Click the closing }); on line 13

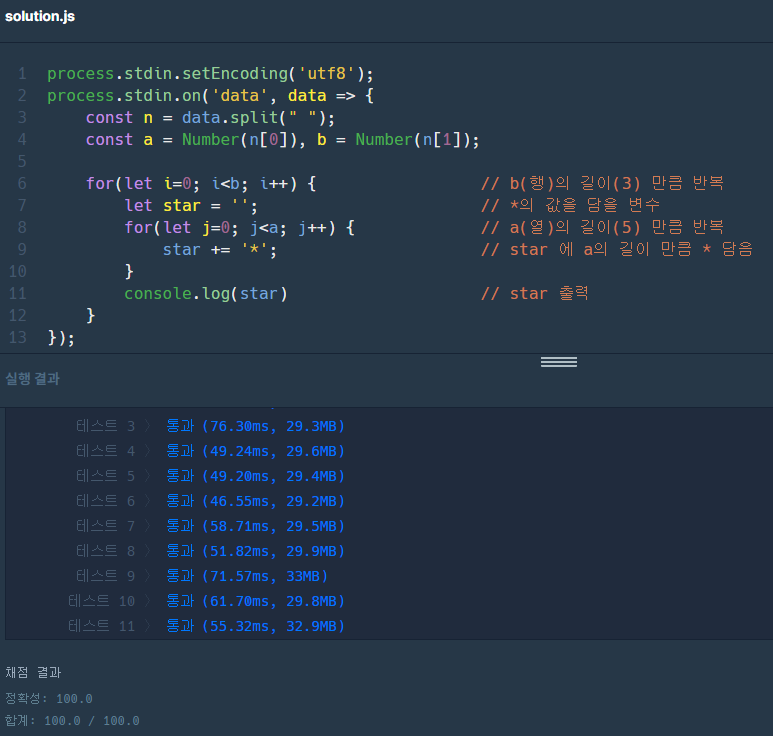click(61, 338)
